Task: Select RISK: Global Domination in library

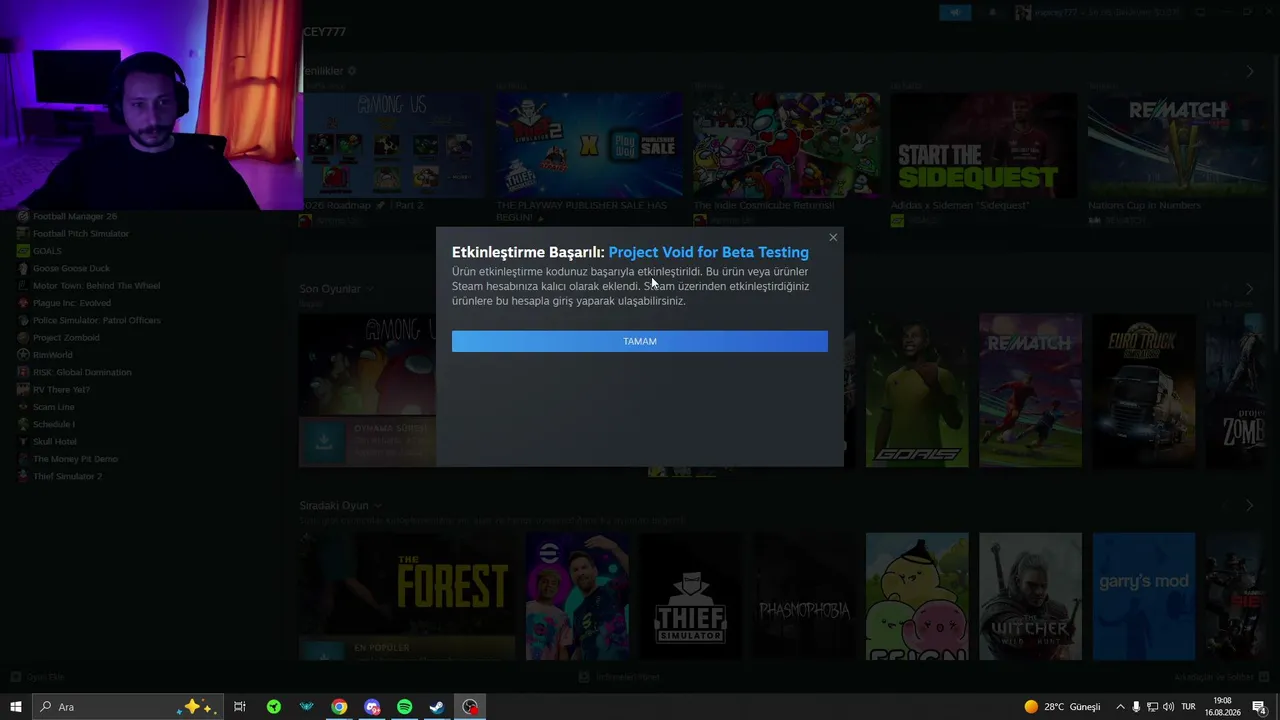Action: tap(82, 372)
